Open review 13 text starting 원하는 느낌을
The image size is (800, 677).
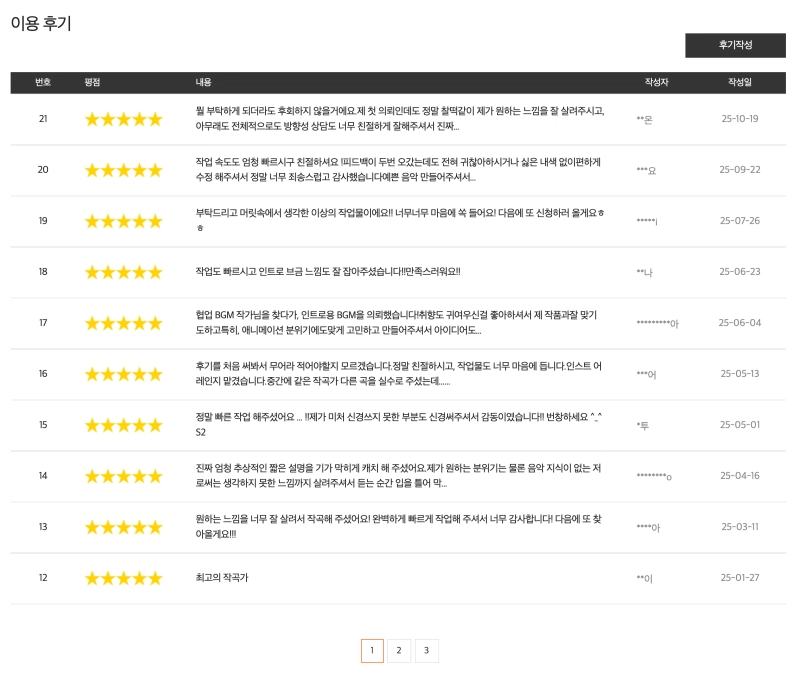(x=398, y=526)
